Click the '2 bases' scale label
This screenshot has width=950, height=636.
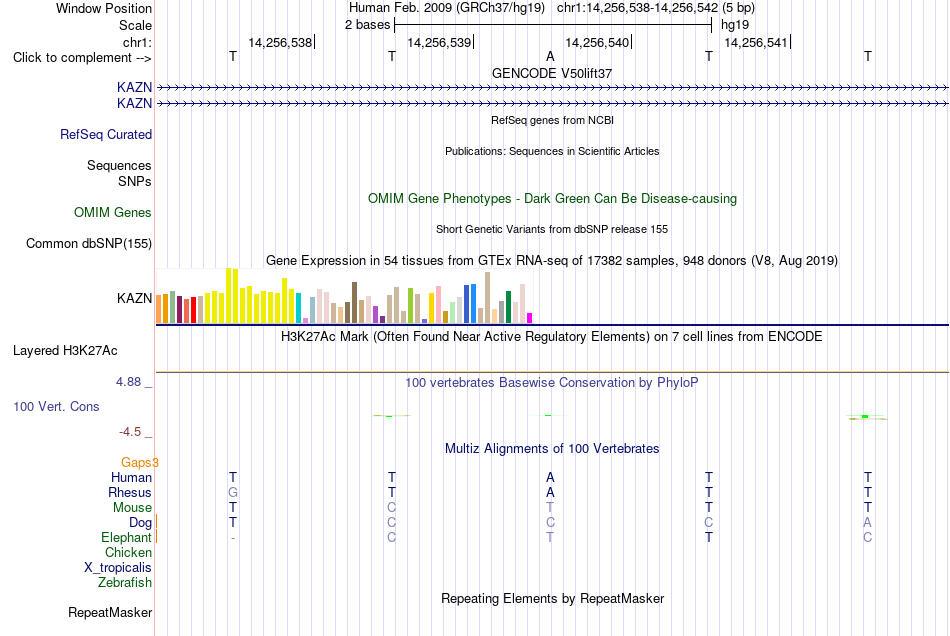(x=367, y=25)
